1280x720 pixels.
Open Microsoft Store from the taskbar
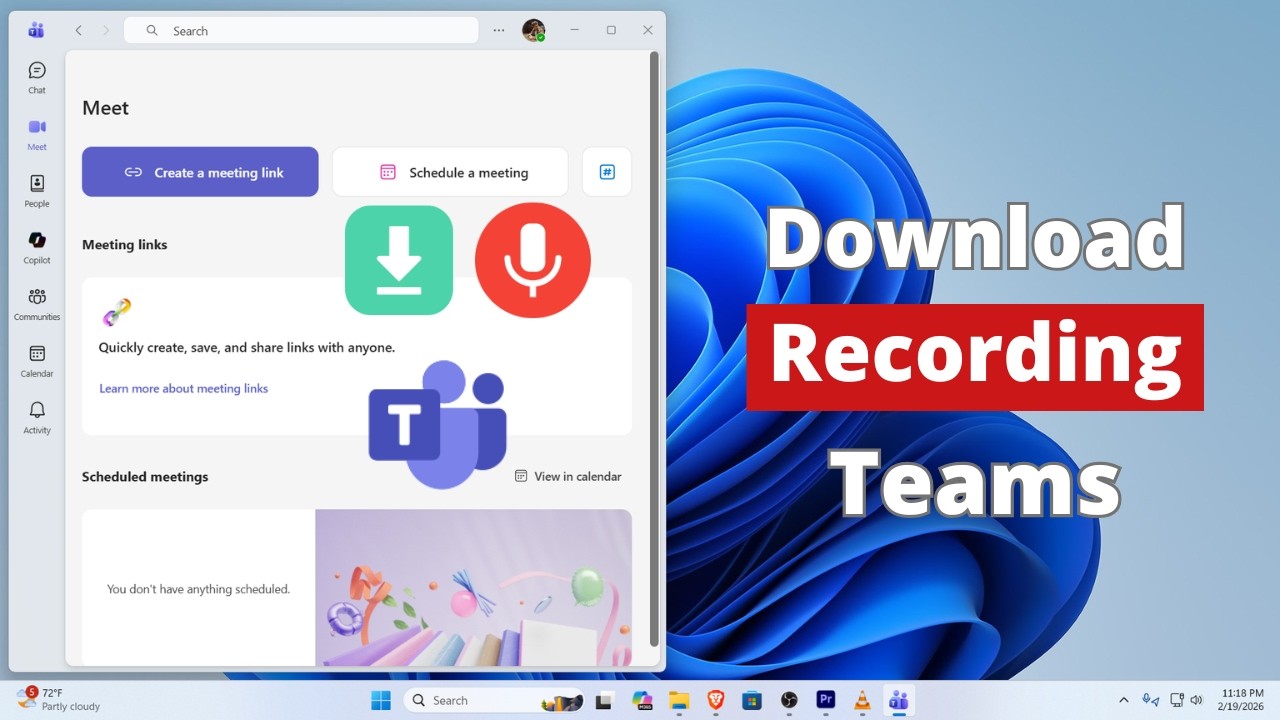[x=752, y=700]
